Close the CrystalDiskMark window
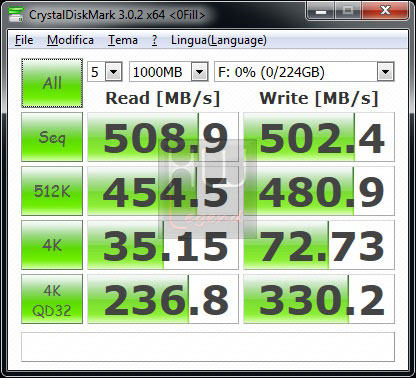This screenshot has height=378, width=416. point(385,11)
